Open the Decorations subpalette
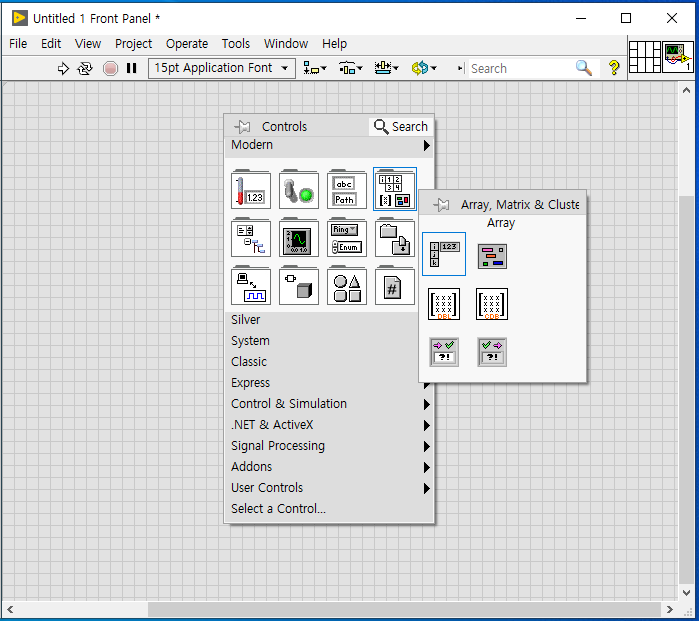The height and width of the screenshot is (621, 699). (x=347, y=286)
